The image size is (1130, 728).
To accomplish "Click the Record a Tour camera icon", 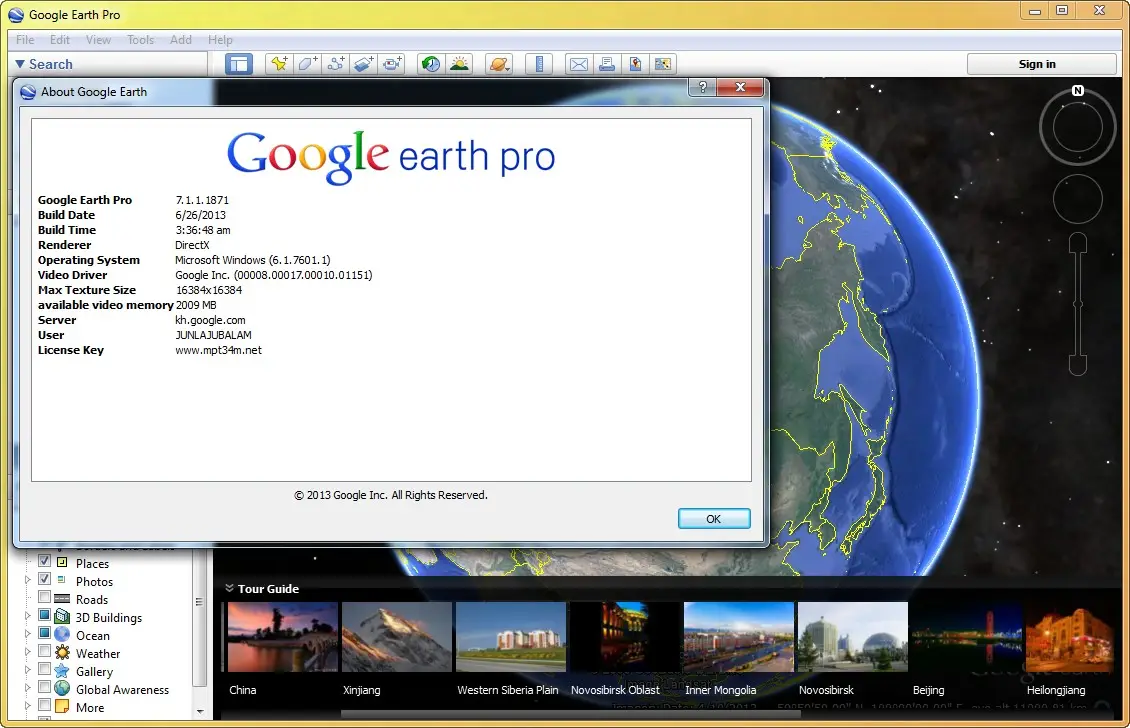I will [x=391, y=64].
